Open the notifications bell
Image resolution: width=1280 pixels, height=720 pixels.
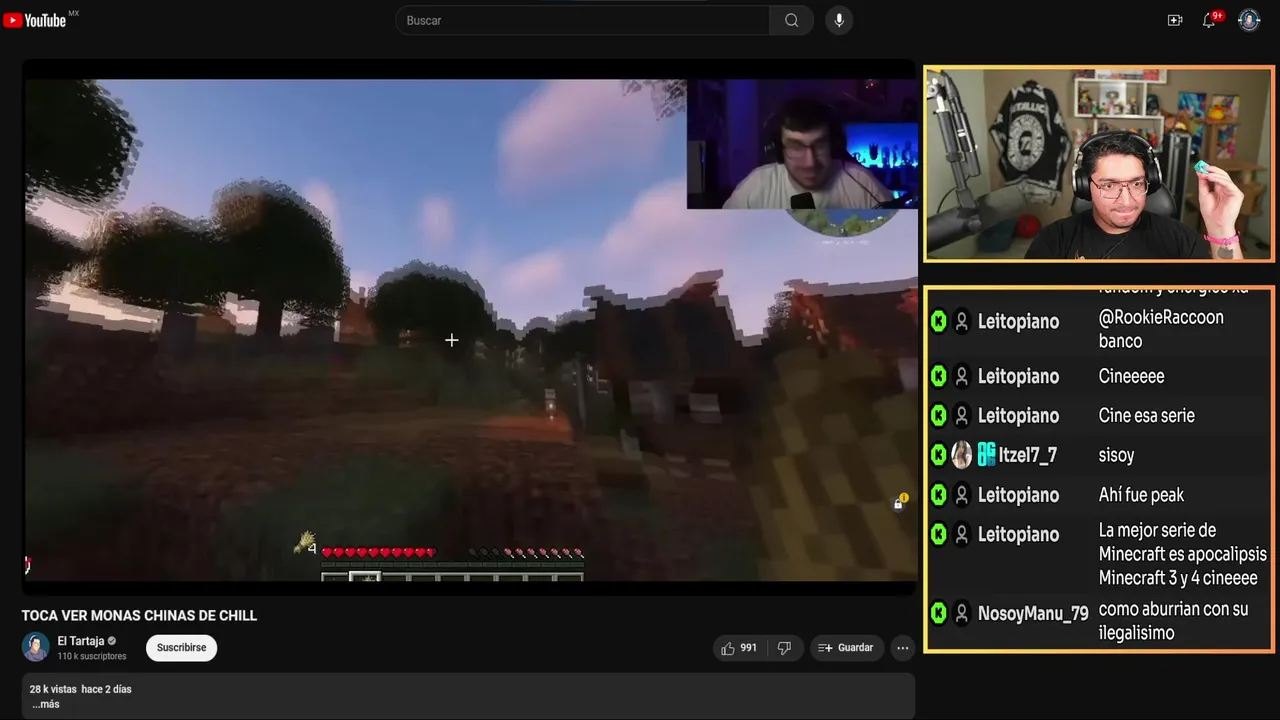pos(1209,20)
